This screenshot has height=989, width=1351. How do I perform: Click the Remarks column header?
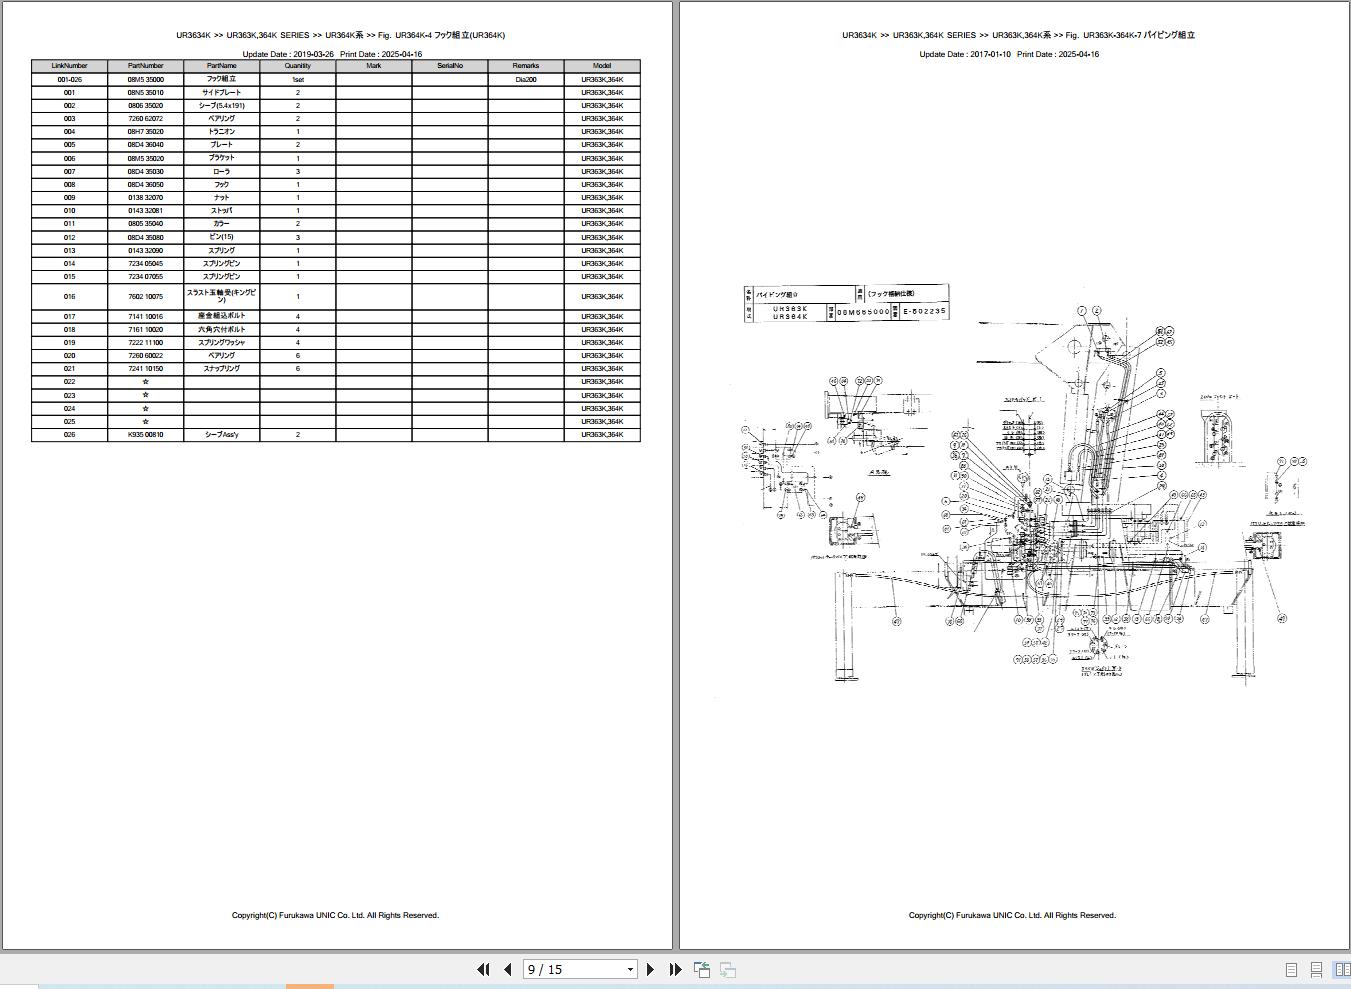[x=525, y=66]
